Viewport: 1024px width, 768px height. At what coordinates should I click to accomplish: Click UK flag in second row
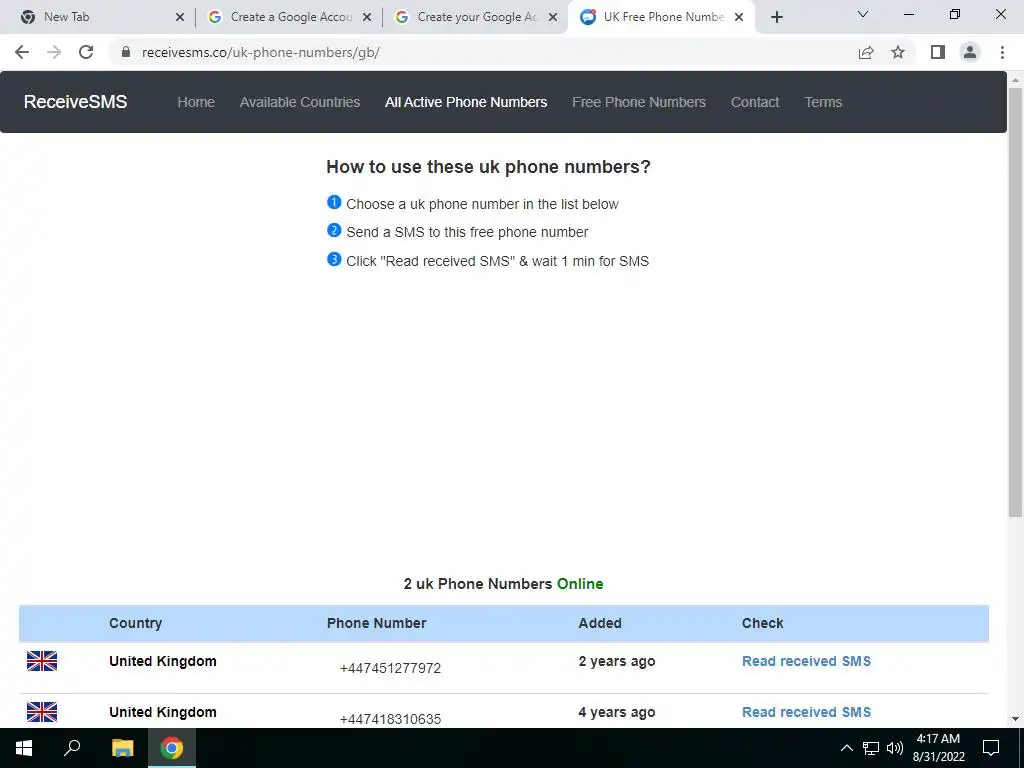click(42, 712)
